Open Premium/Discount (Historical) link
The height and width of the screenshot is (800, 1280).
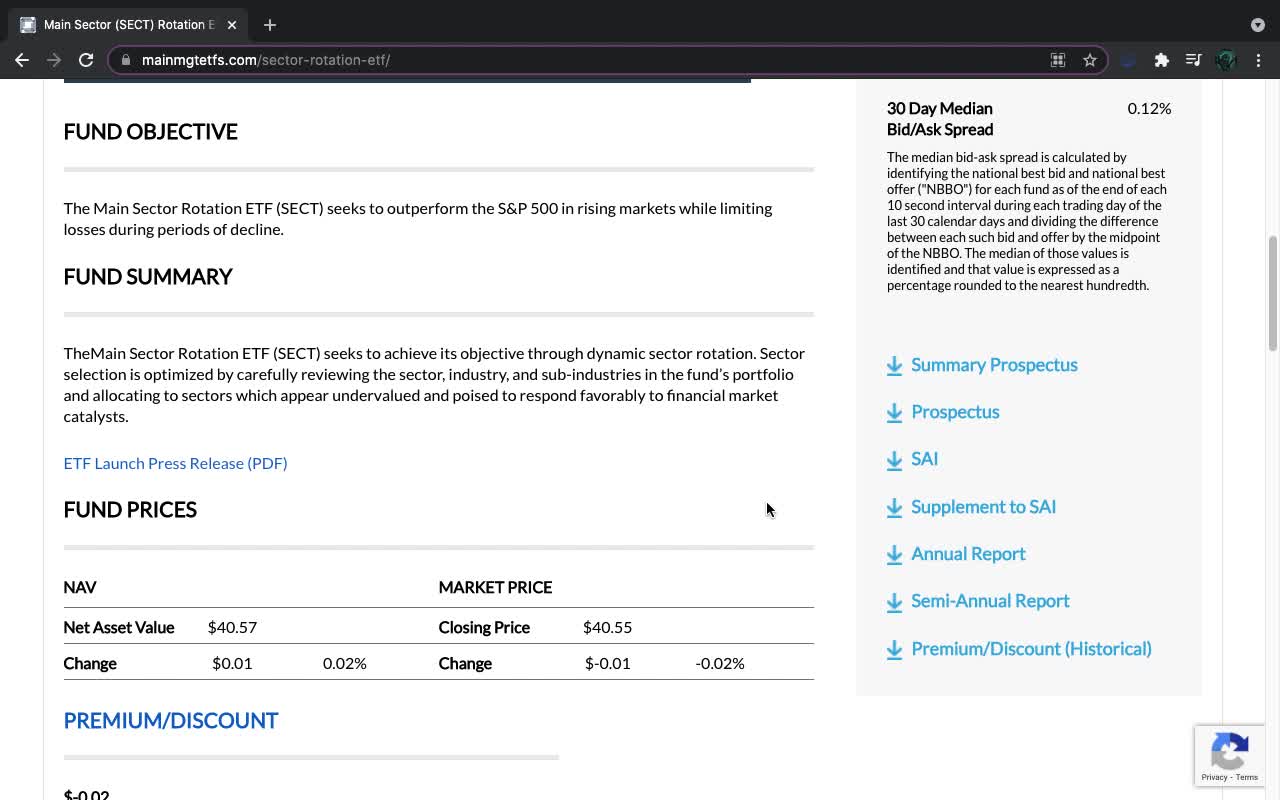[1031, 649]
